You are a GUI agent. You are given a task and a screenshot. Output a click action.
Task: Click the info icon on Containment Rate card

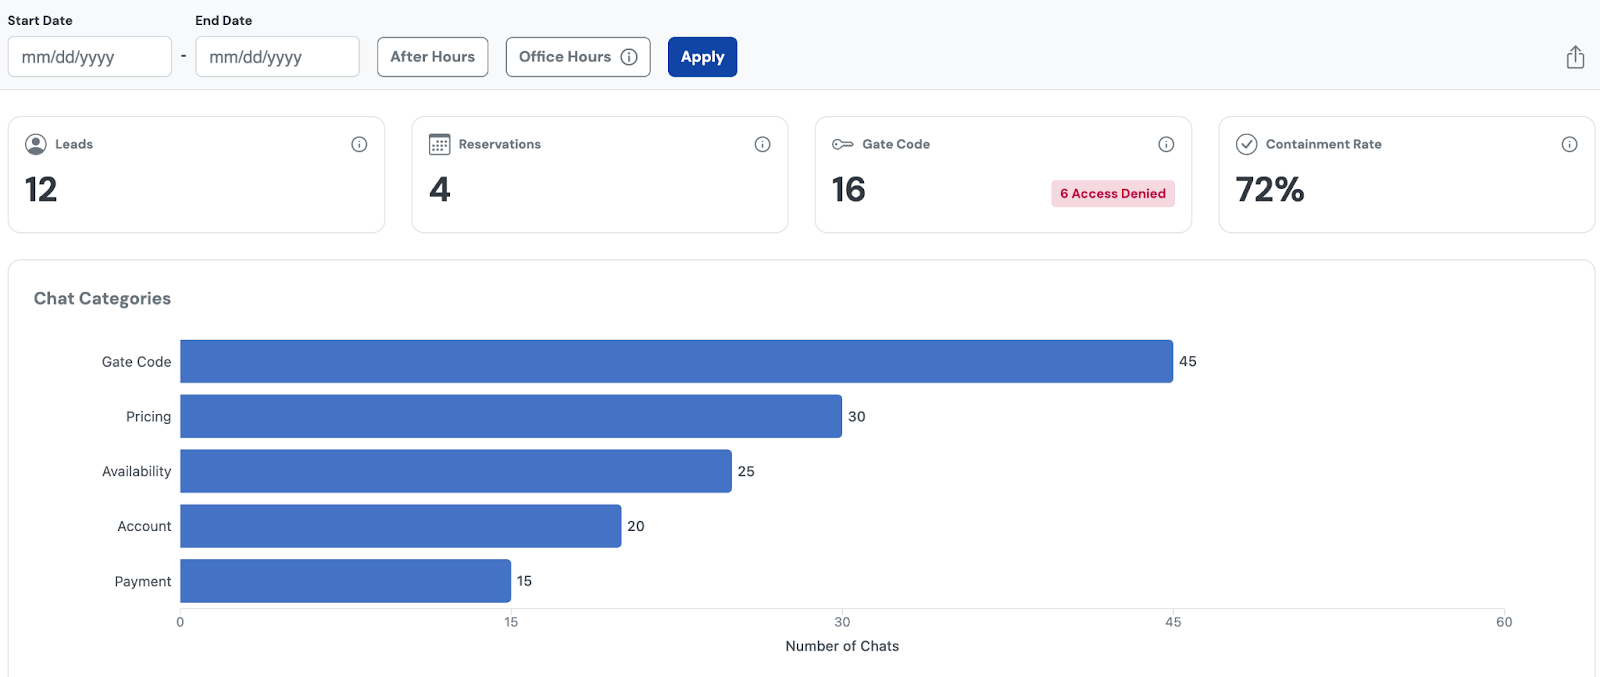[1569, 144]
